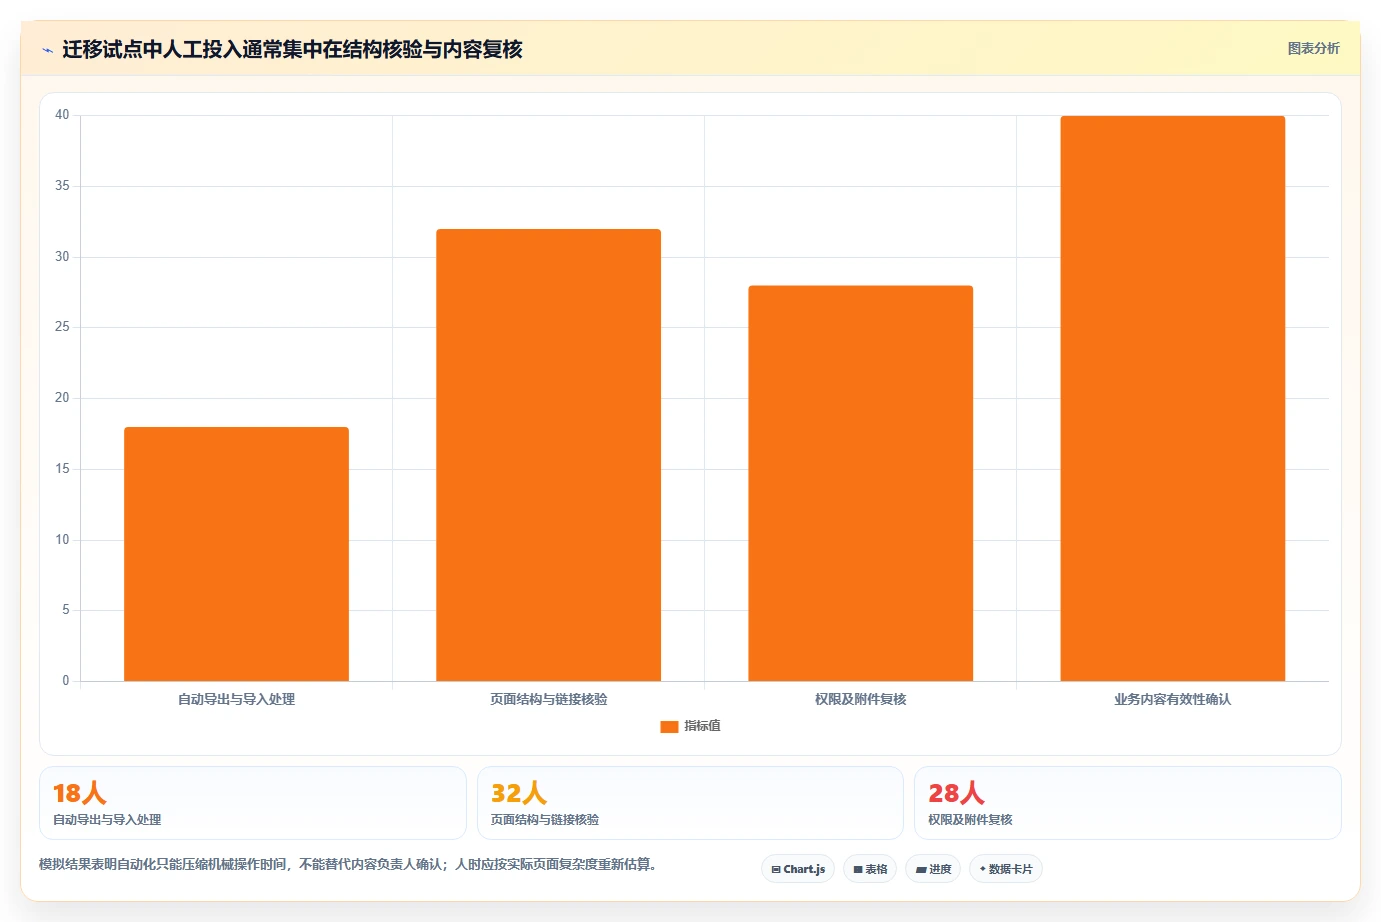Toggle the 指标值 legend item

(690, 726)
